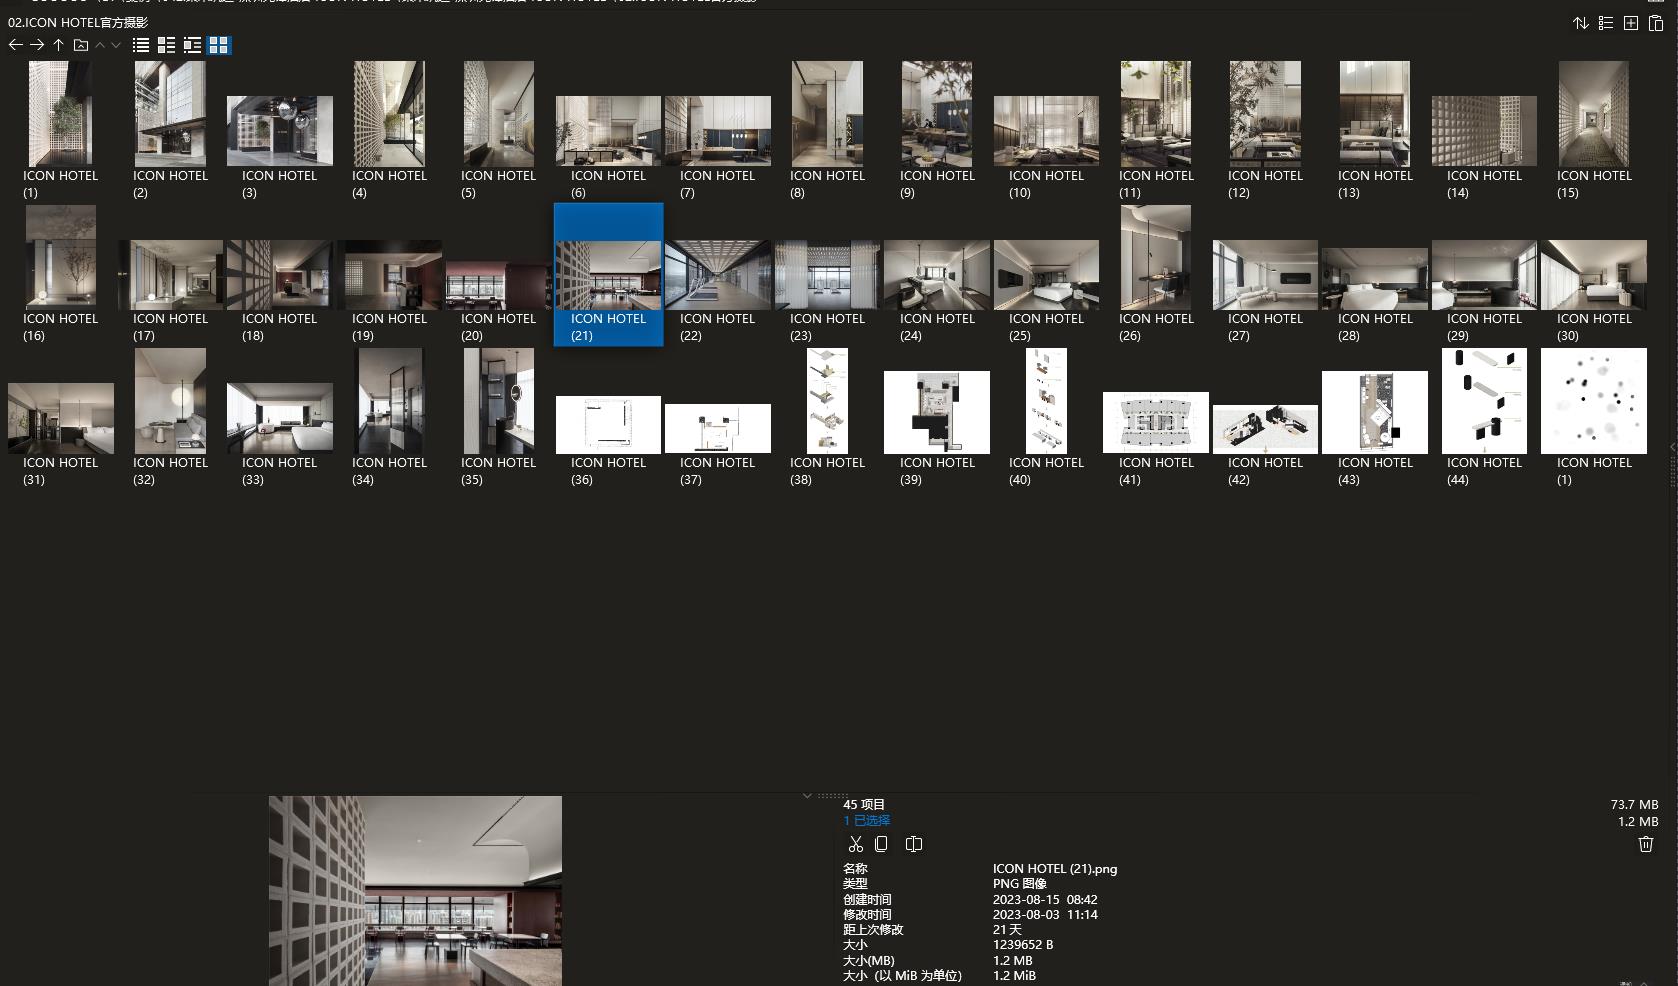Click the copy icon in details panel

(x=881, y=844)
